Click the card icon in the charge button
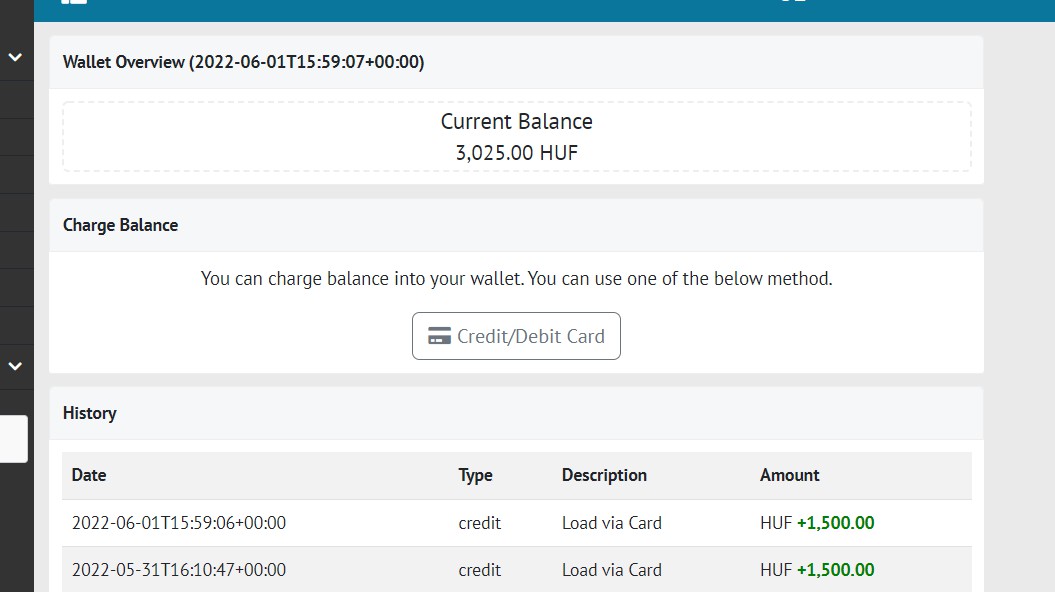The width and height of the screenshot is (1055, 592). [439, 336]
